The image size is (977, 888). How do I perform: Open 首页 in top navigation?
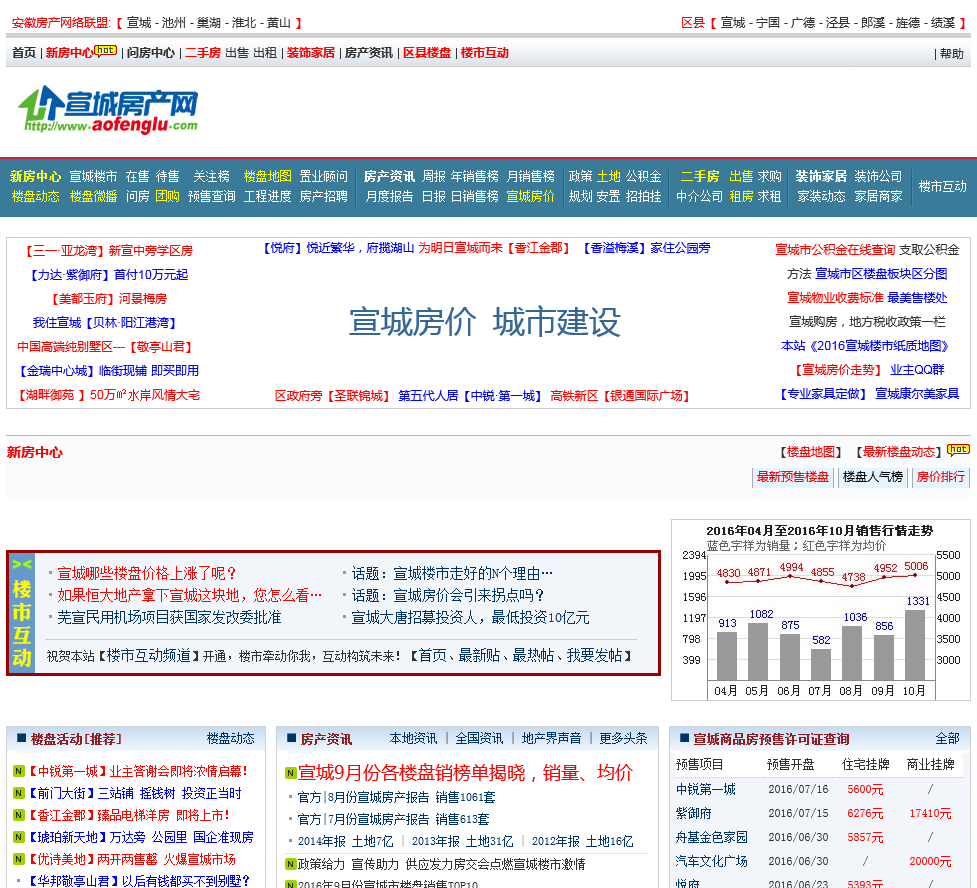pyautogui.click(x=24, y=53)
